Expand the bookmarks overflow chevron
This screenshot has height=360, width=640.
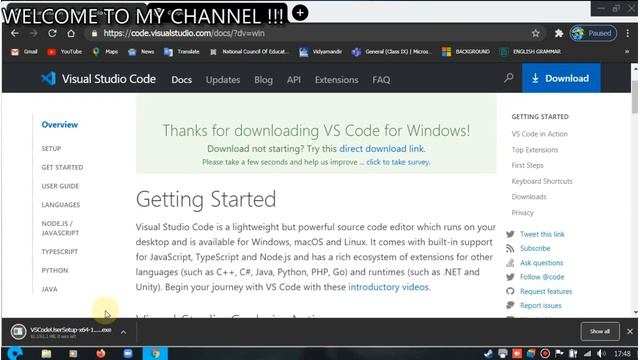coord(627,52)
